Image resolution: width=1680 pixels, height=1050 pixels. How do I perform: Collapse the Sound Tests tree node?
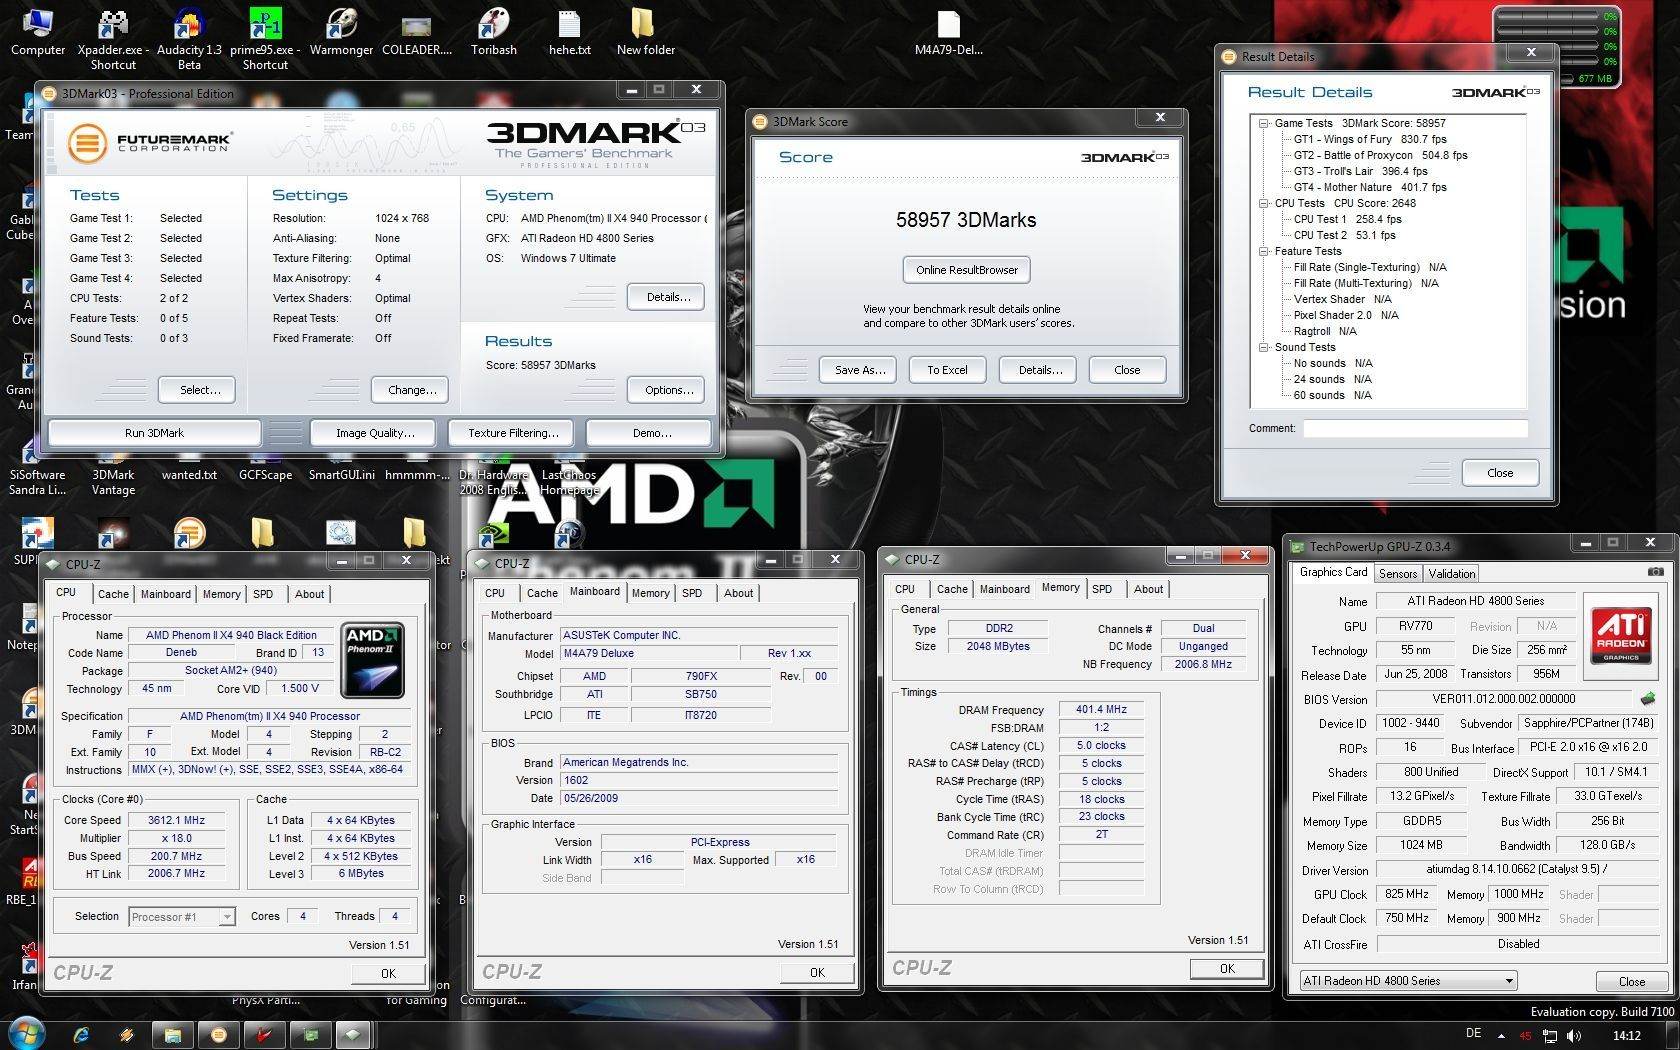pyautogui.click(x=1264, y=347)
